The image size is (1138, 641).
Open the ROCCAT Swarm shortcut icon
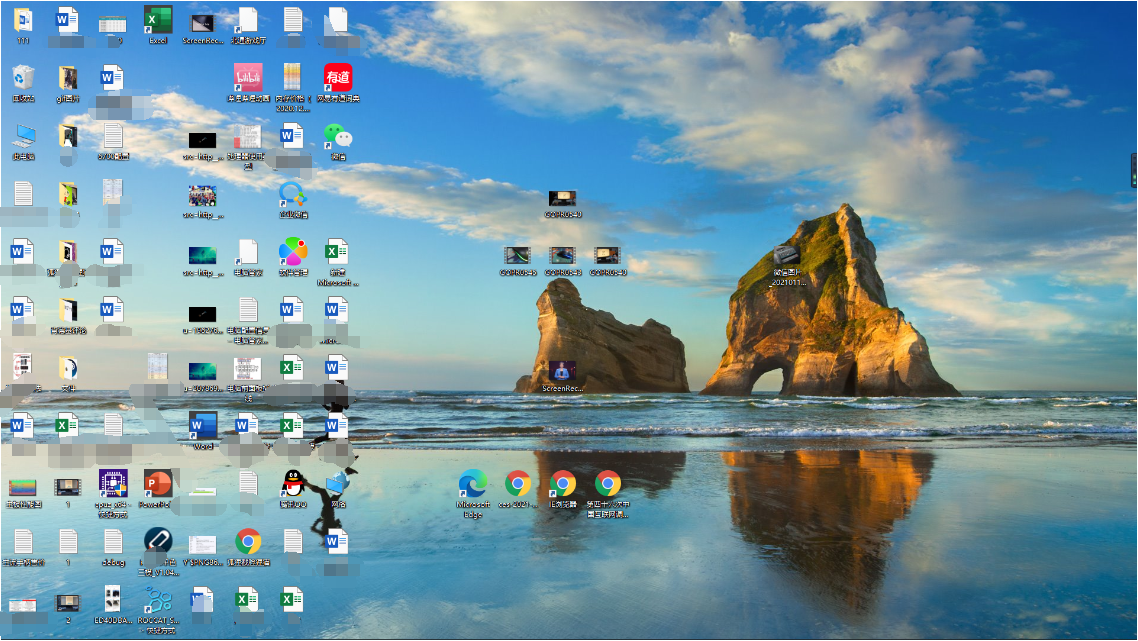click(x=158, y=601)
